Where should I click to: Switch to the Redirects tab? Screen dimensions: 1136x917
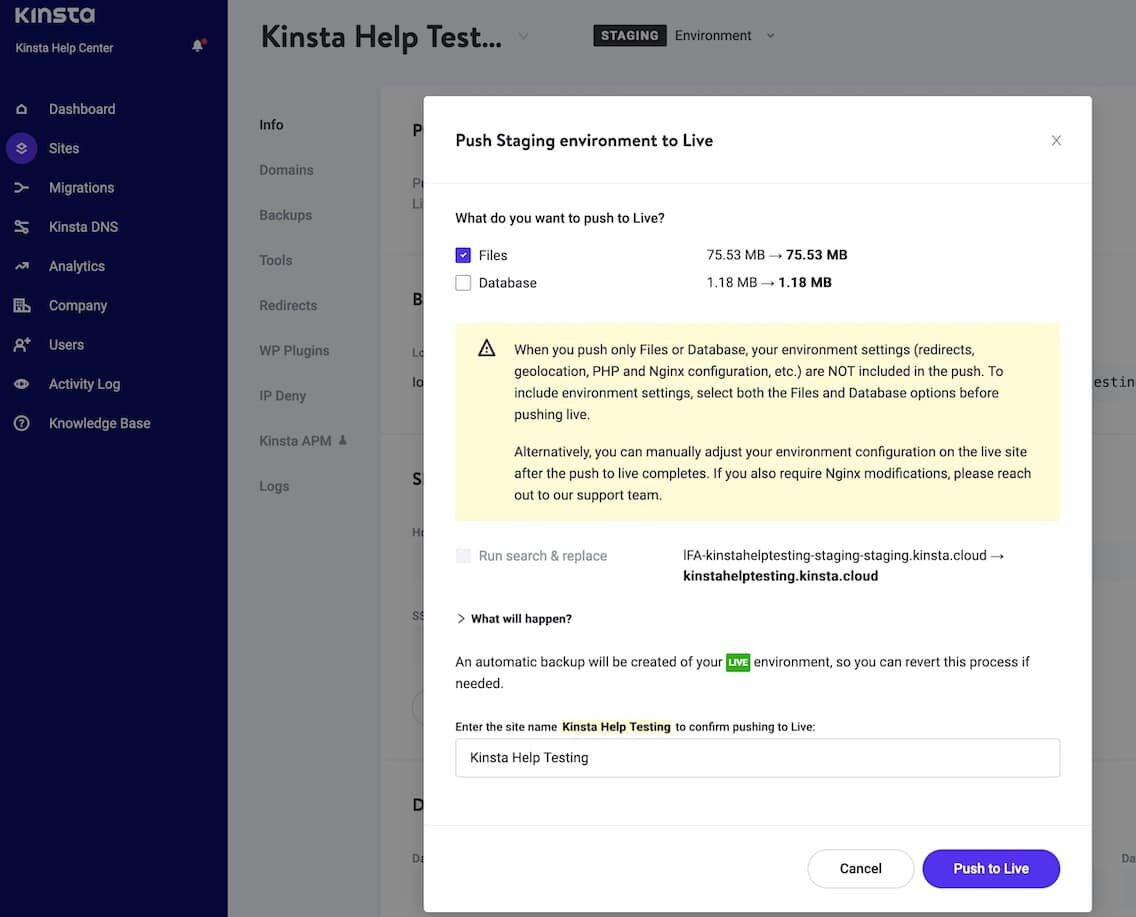point(288,305)
